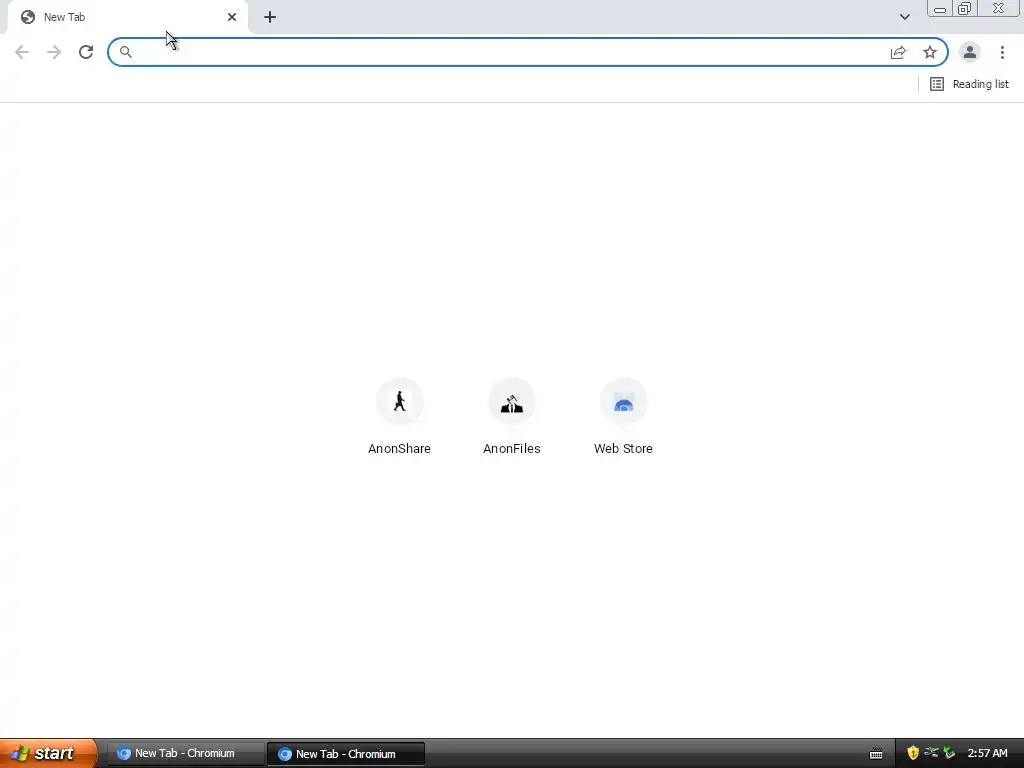Close the Chromium window

click(x=999, y=8)
